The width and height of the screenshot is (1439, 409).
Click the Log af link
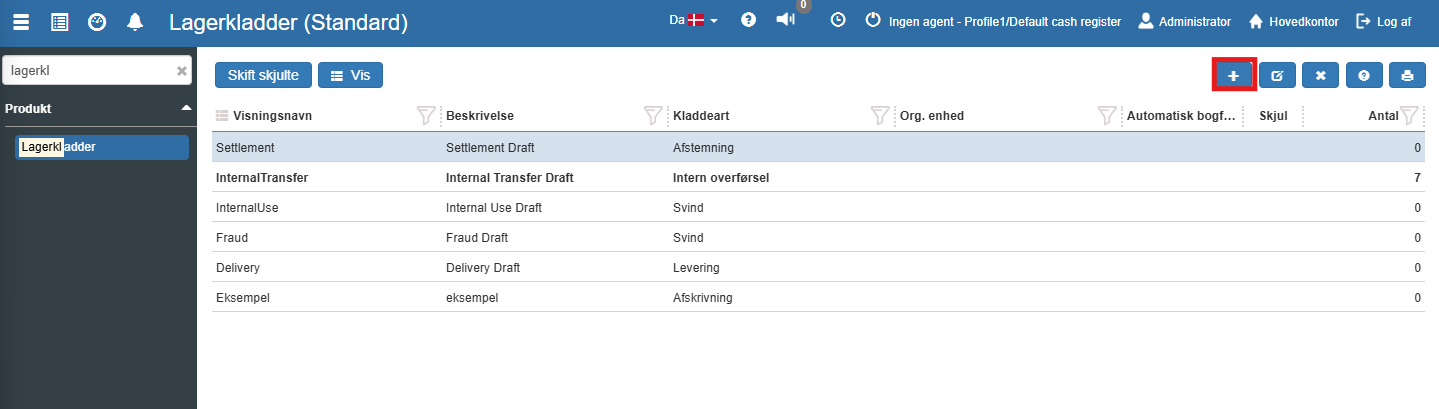click(1383, 21)
